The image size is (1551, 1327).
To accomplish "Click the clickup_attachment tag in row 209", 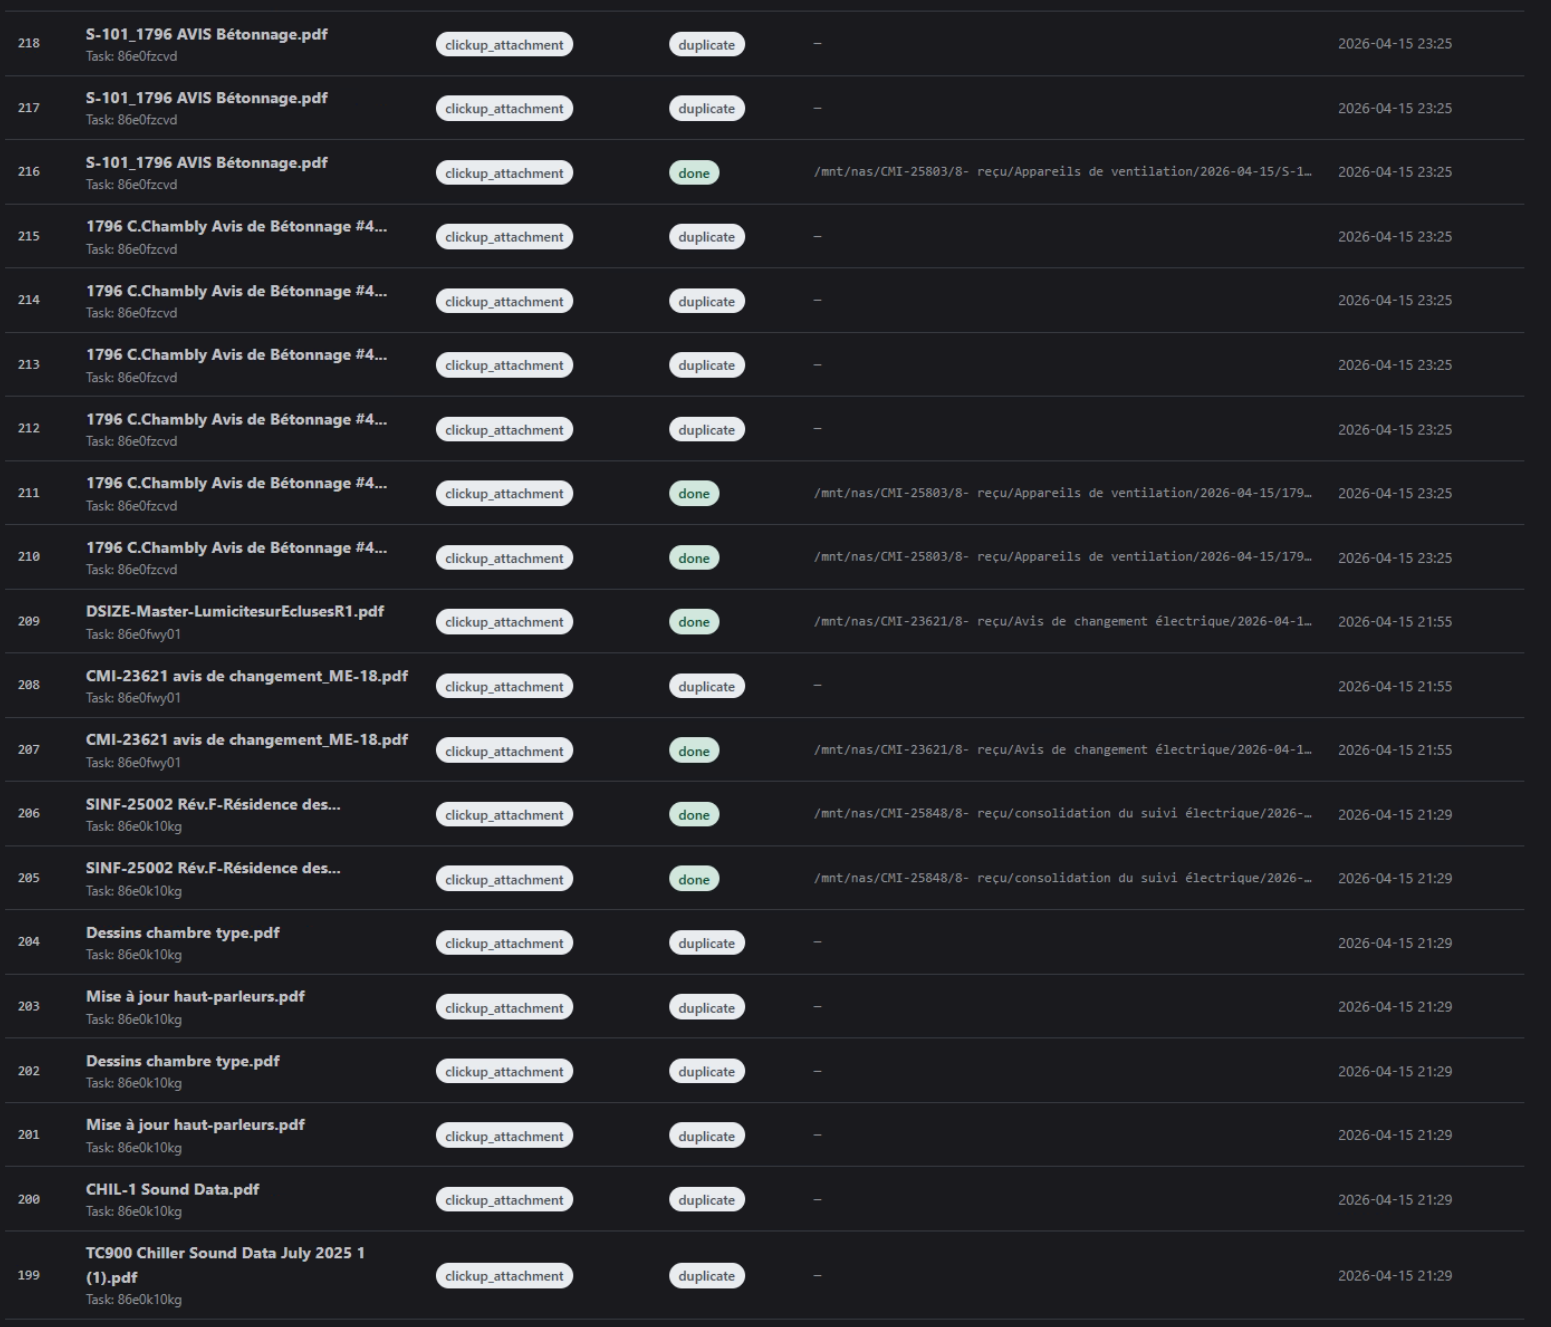I will (x=504, y=622).
